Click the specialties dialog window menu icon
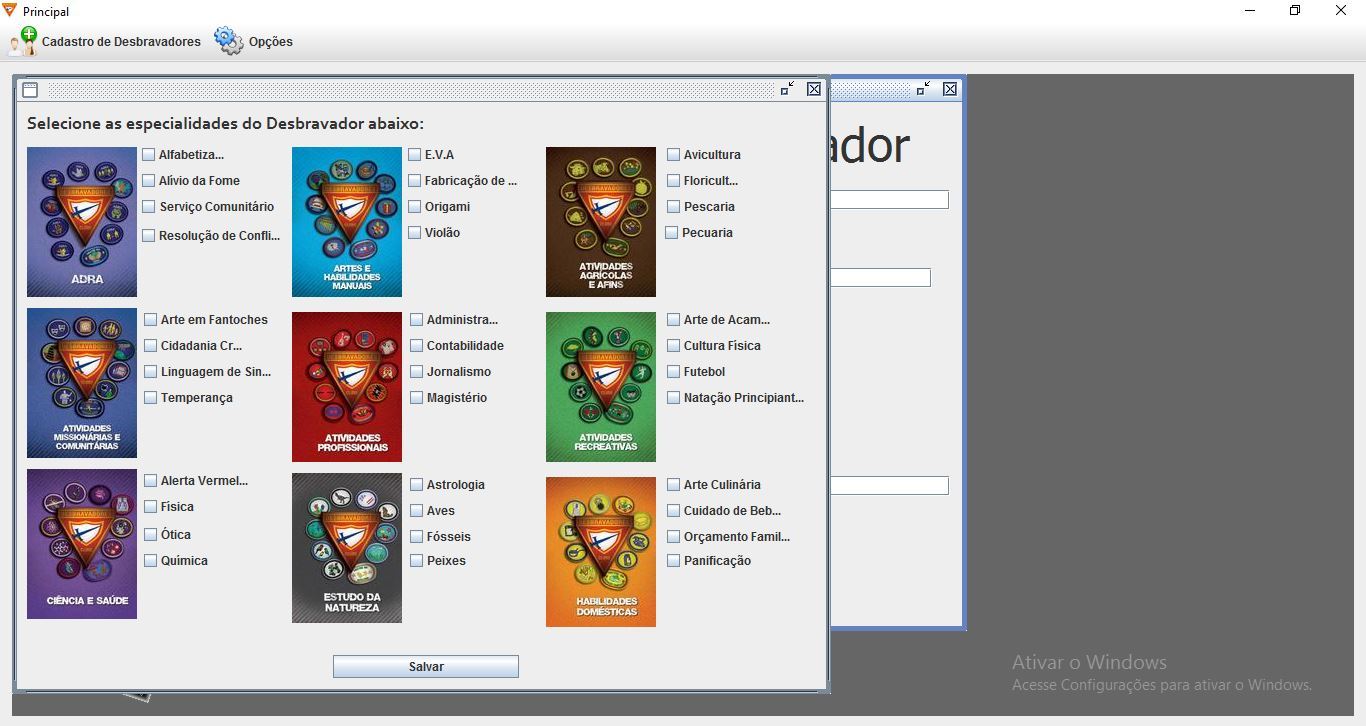The image size is (1366, 726). 30,89
